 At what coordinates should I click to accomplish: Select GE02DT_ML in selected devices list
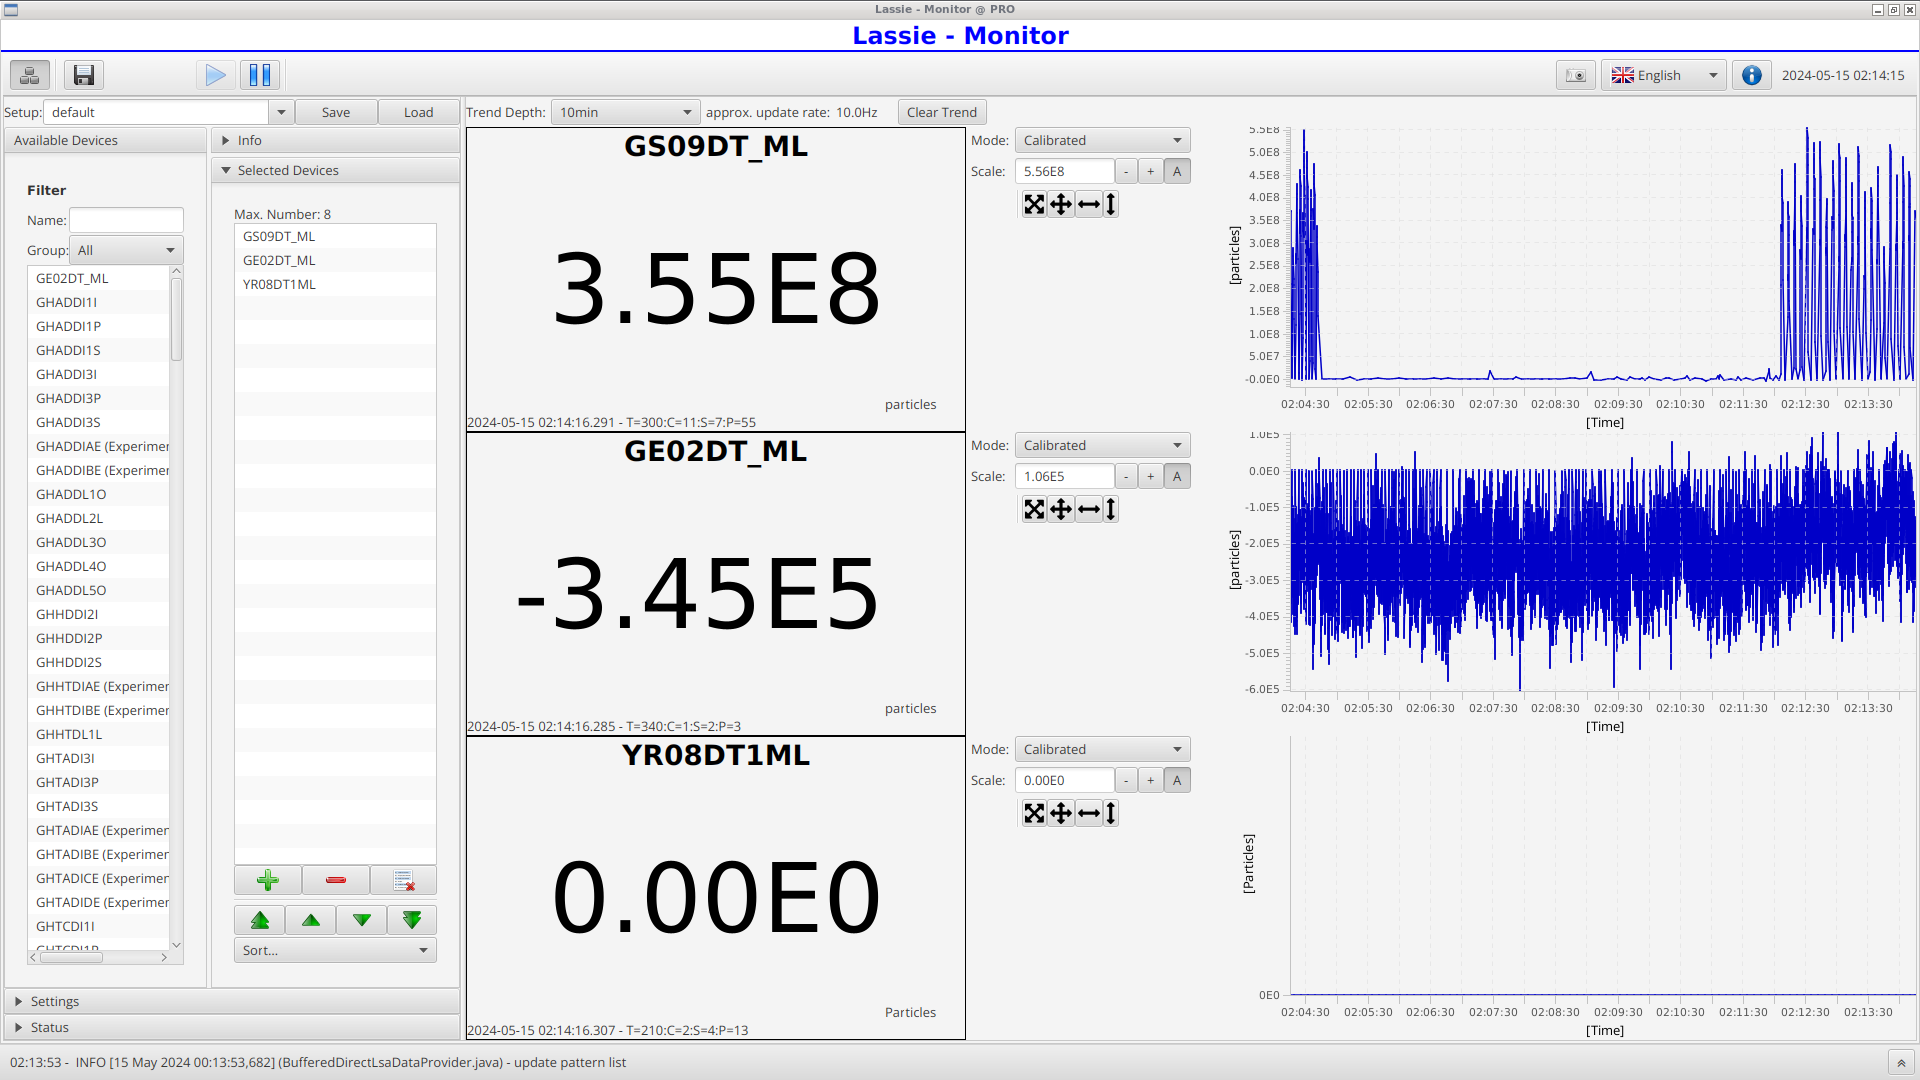pyautogui.click(x=335, y=260)
